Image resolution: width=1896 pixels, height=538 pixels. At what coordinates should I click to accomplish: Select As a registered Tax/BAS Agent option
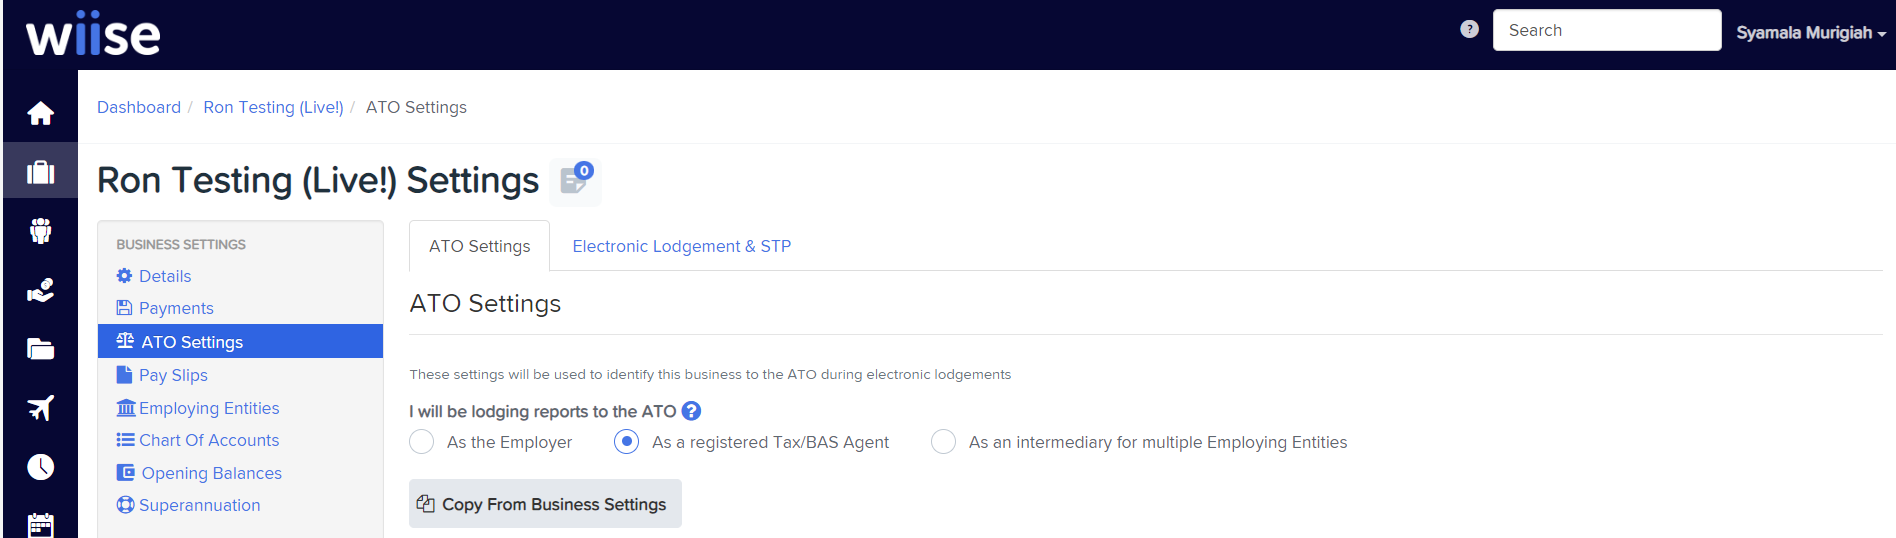(x=627, y=442)
